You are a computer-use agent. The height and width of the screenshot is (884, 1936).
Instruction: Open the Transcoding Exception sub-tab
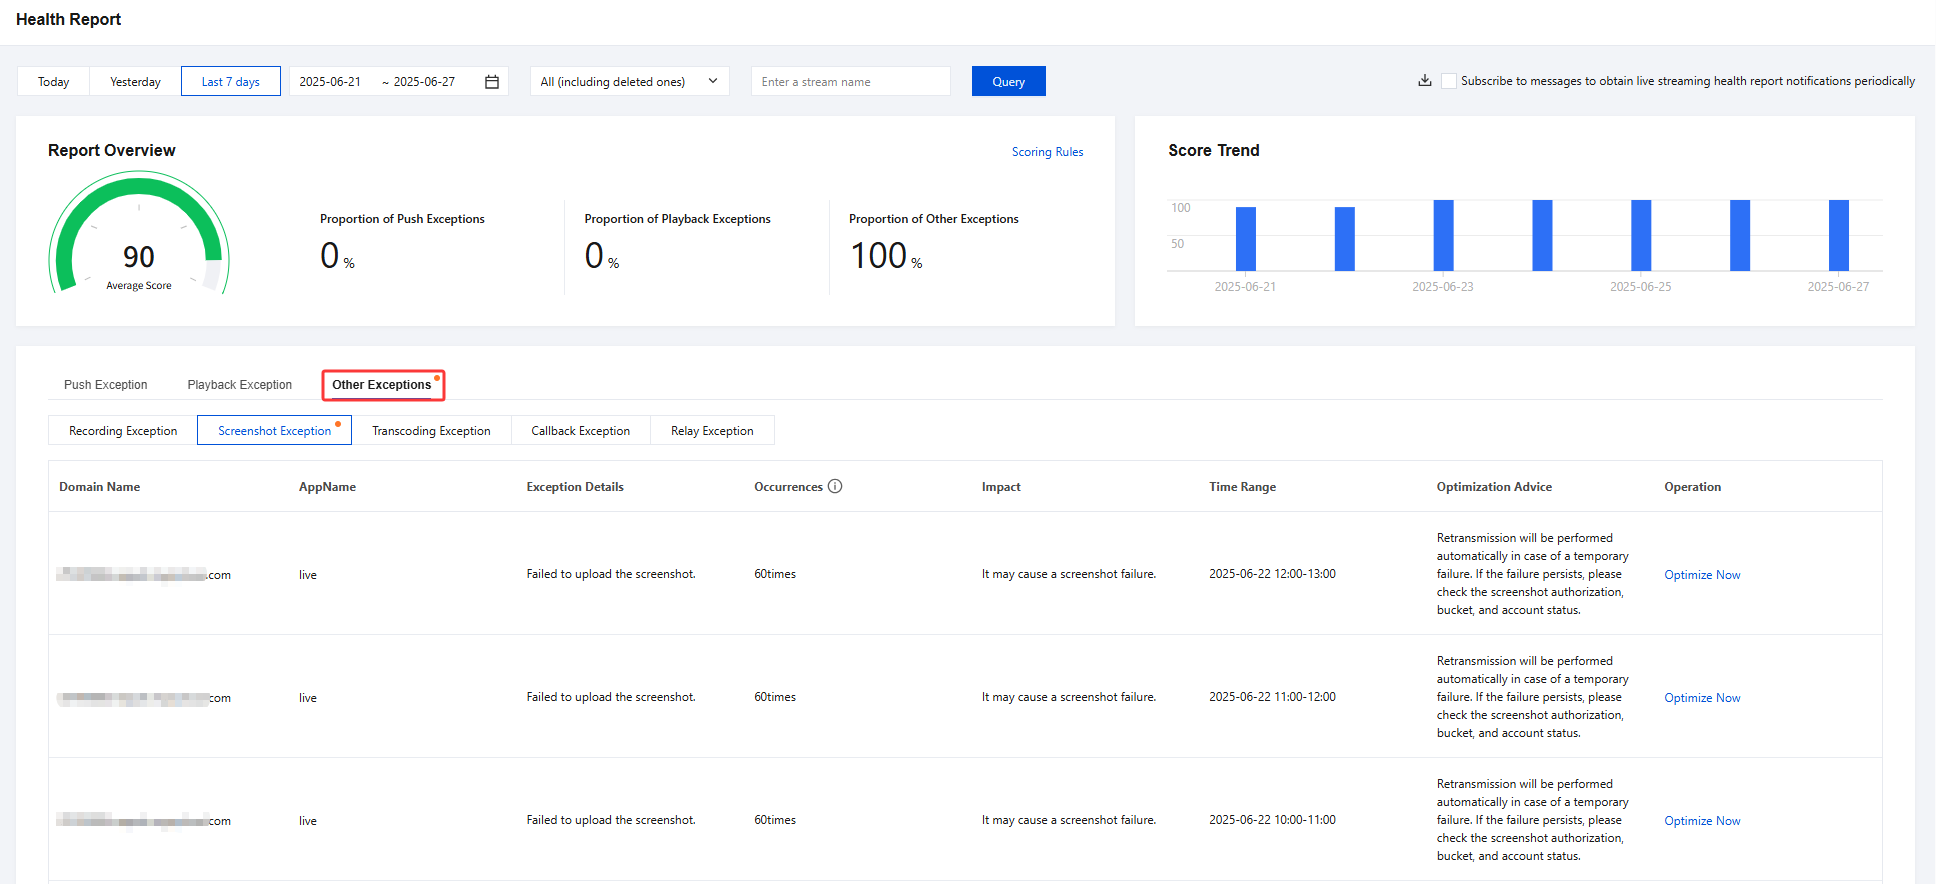(431, 431)
